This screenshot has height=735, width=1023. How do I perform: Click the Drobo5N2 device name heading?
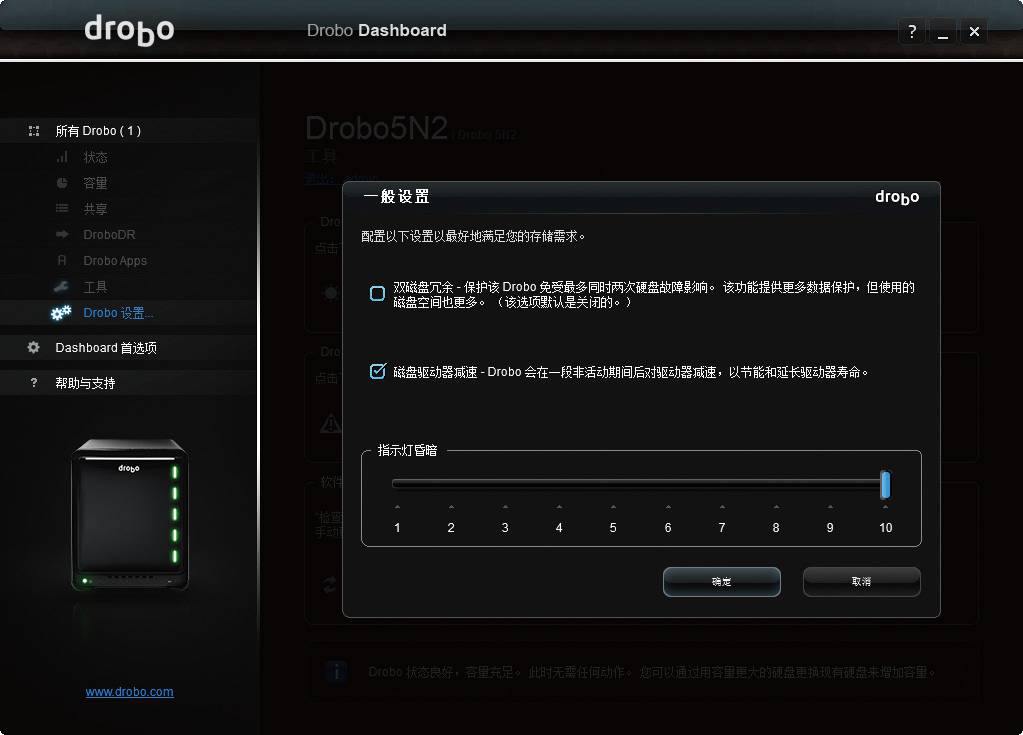376,128
